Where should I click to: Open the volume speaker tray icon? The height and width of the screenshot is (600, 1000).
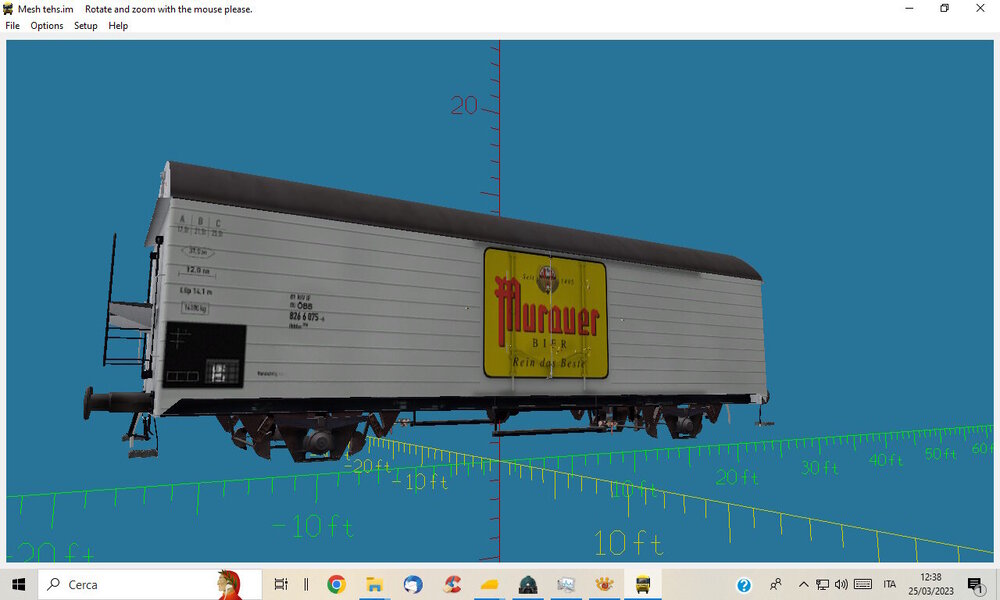tap(841, 584)
